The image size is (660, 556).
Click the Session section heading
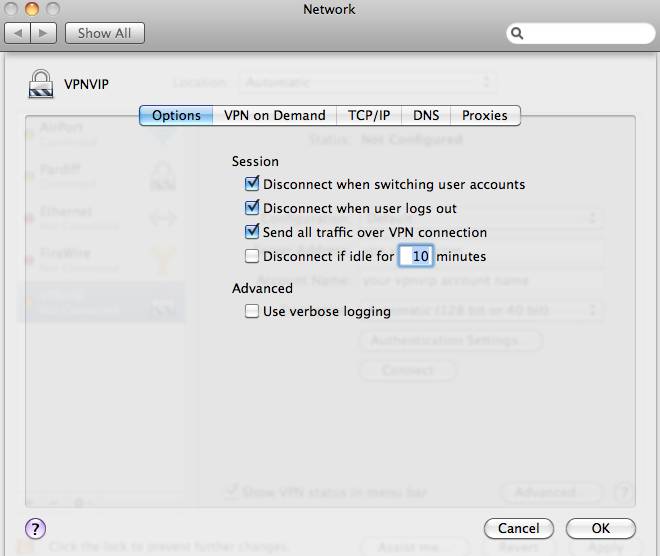tap(255, 161)
